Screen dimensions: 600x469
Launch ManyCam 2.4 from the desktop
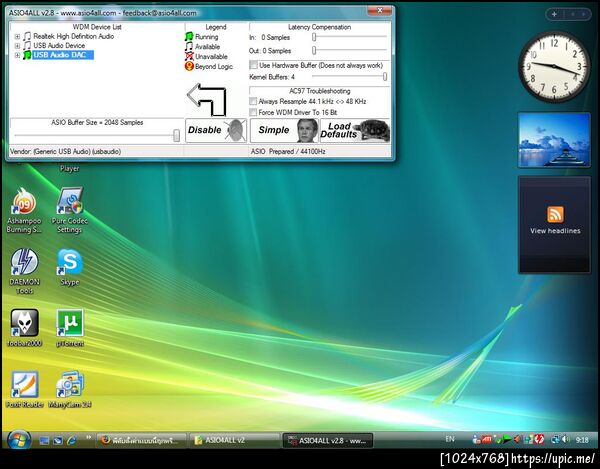point(70,389)
